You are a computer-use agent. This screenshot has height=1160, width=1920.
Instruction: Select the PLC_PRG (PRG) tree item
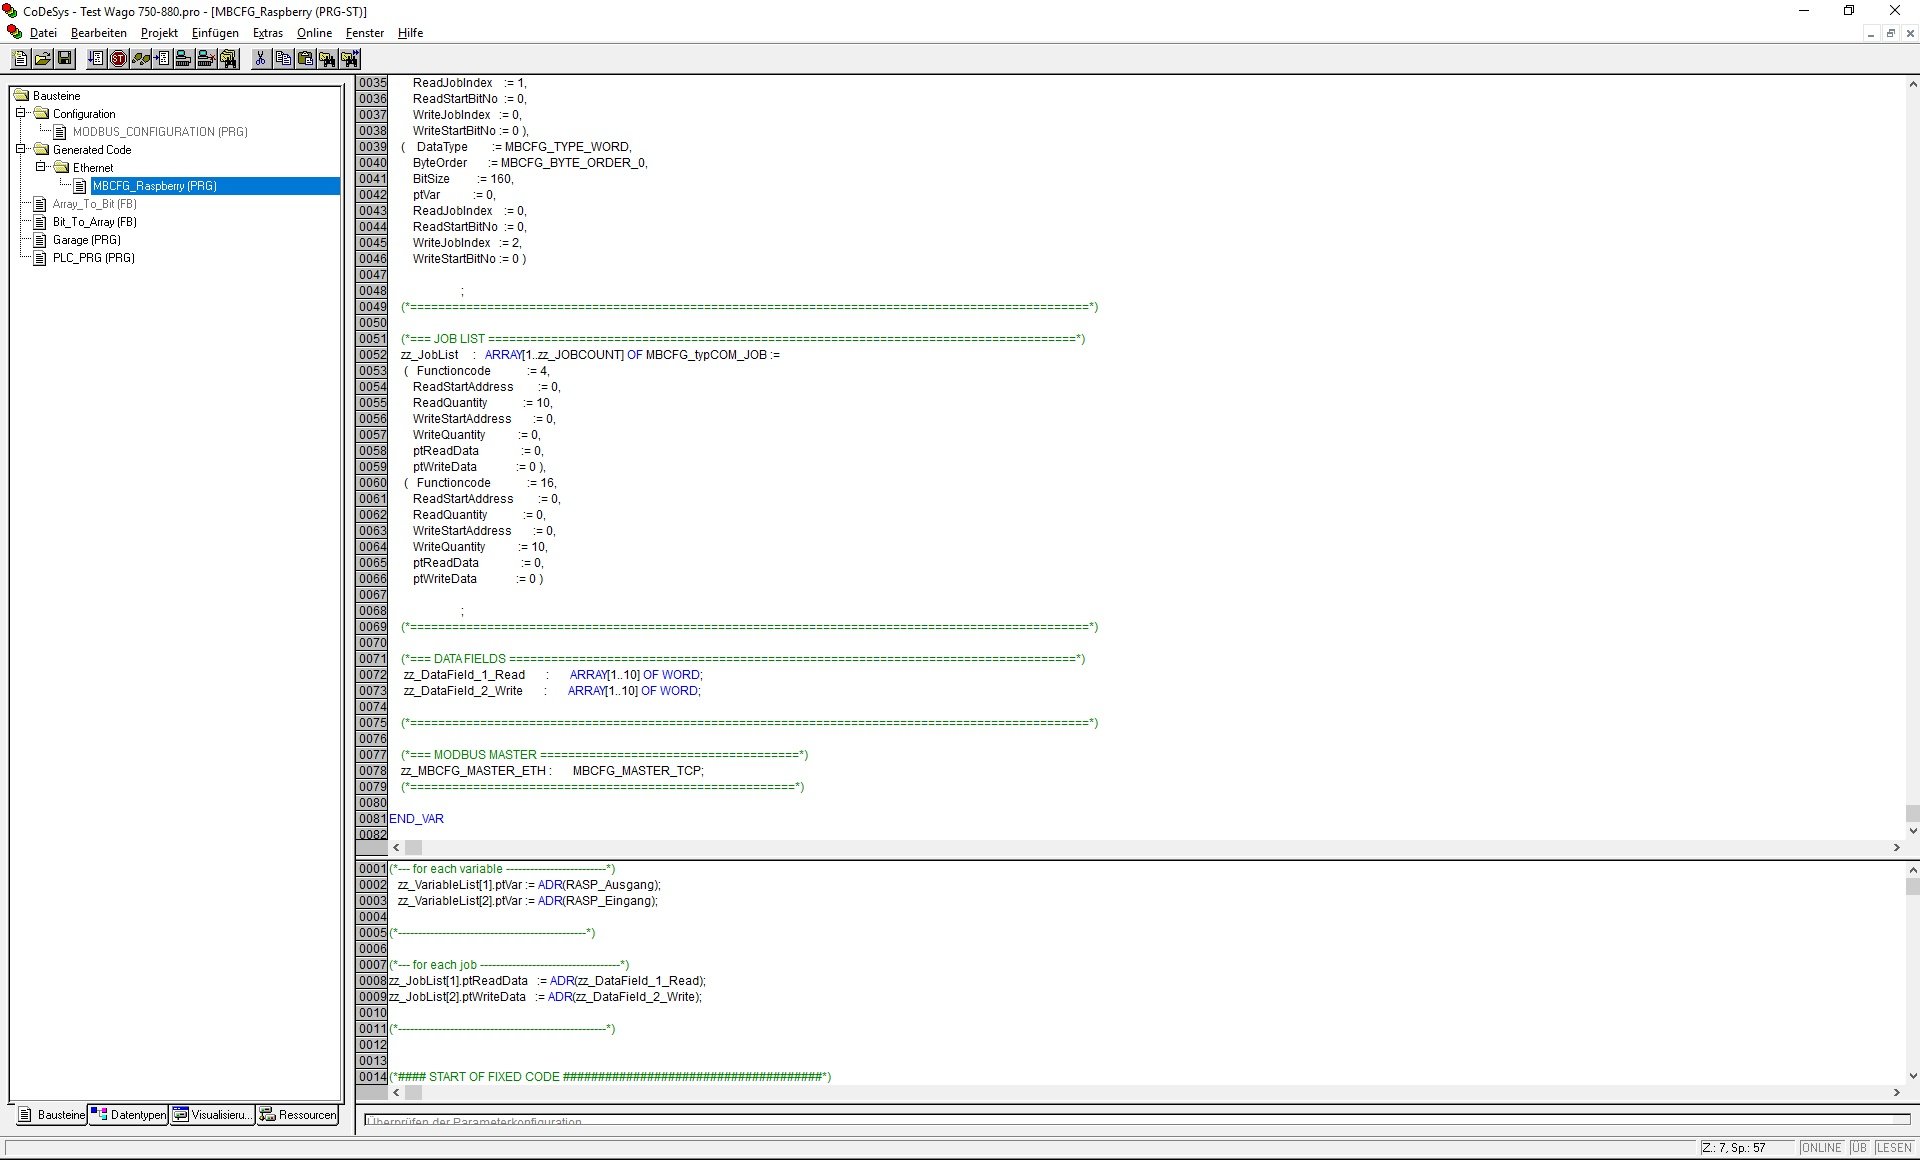point(93,258)
